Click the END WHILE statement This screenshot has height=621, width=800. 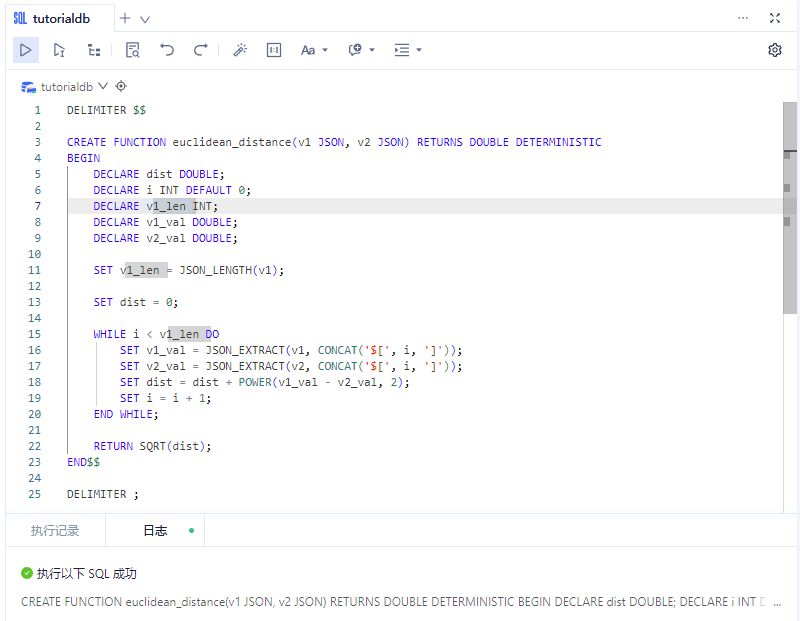[126, 414]
